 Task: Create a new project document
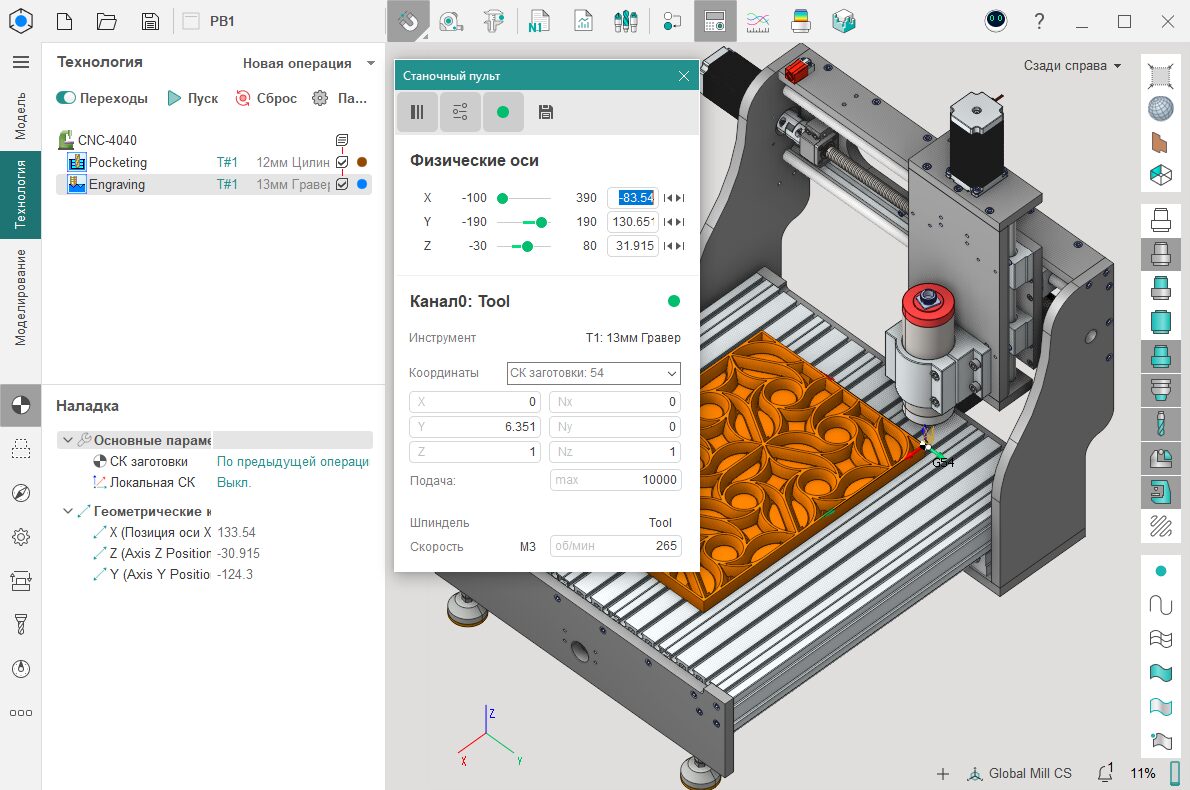pos(64,21)
